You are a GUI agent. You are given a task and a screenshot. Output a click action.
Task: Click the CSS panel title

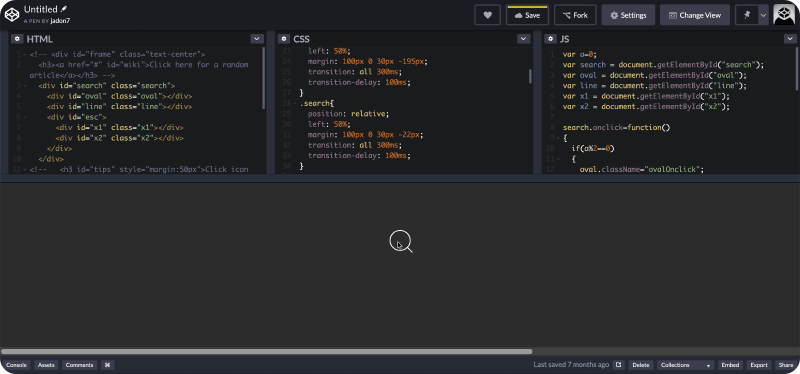(x=302, y=39)
